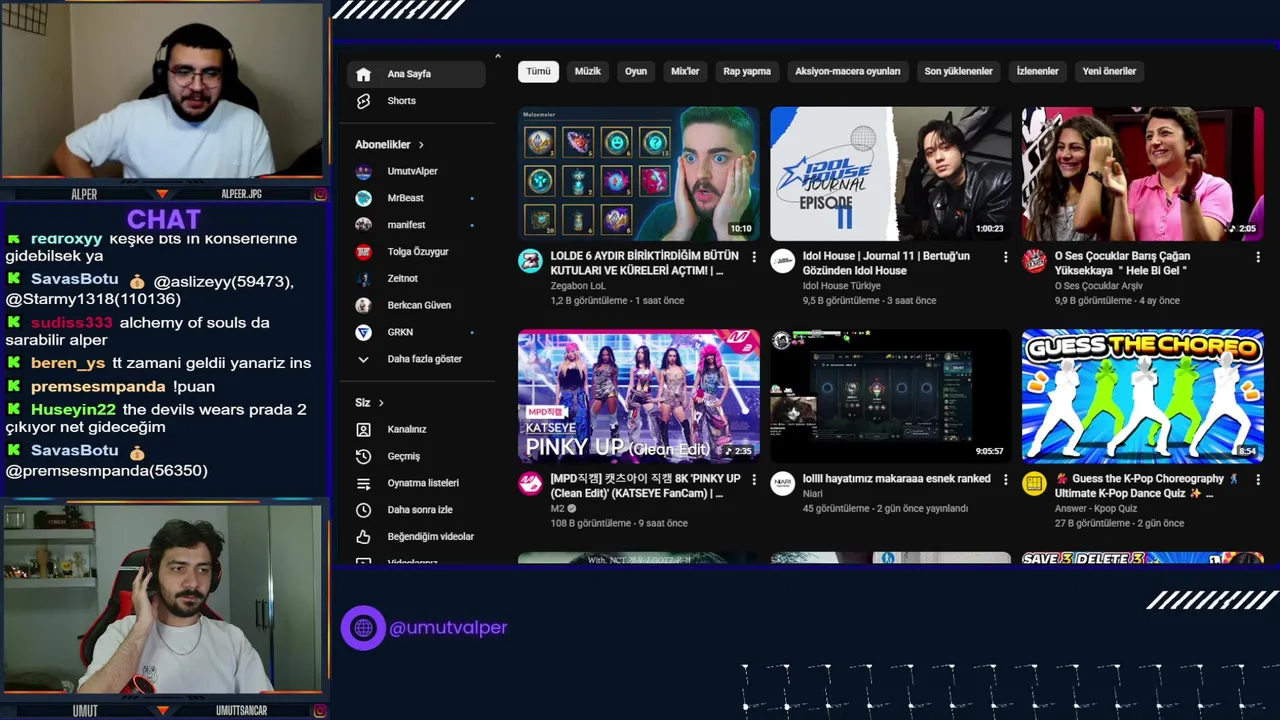Open the LOLDE loot boxes video thumbnail
This screenshot has width=1280, height=720.
(638, 174)
